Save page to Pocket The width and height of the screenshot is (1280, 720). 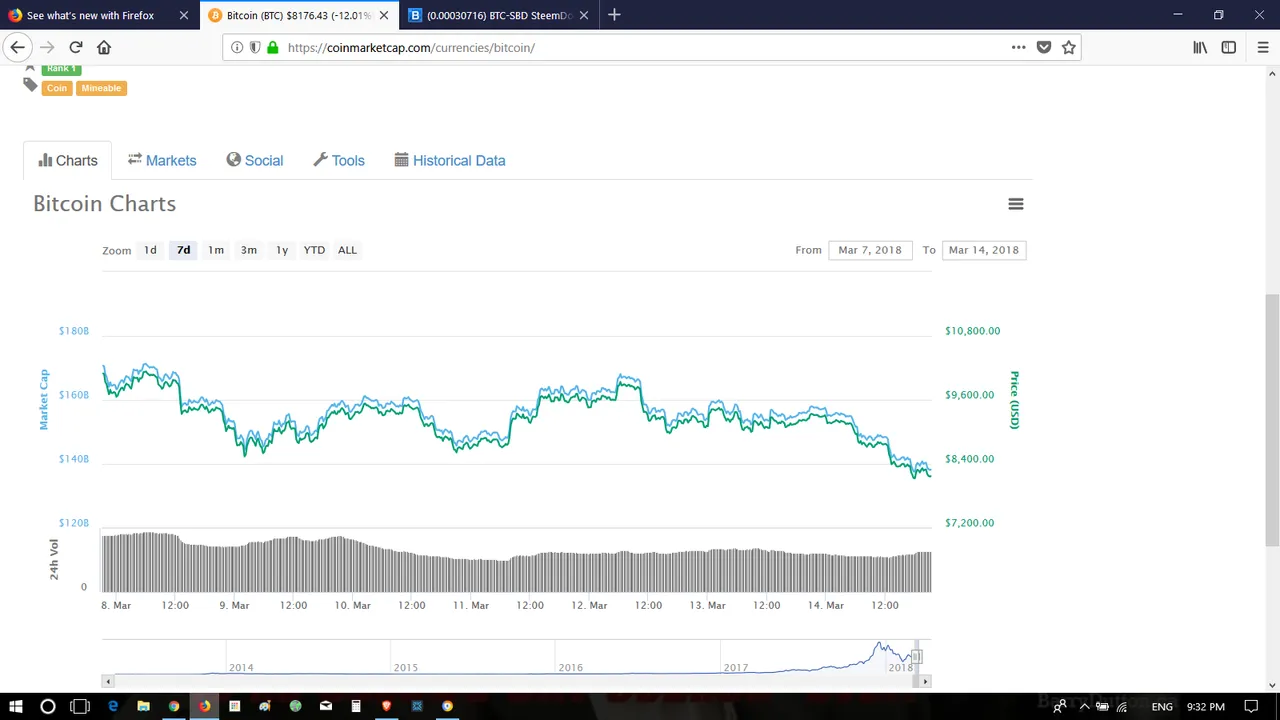[x=1044, y=47]
